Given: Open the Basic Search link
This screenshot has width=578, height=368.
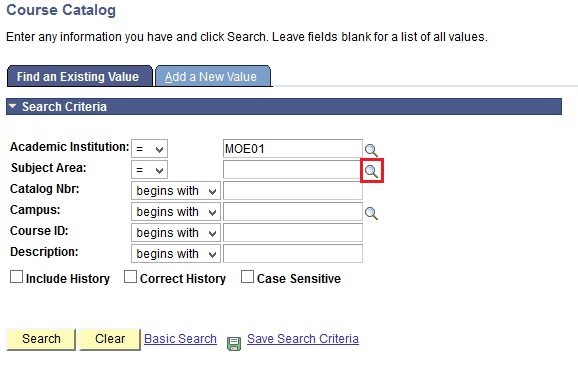Looking at the screenshot, I should pyautogui.click(x=180, y=339).
